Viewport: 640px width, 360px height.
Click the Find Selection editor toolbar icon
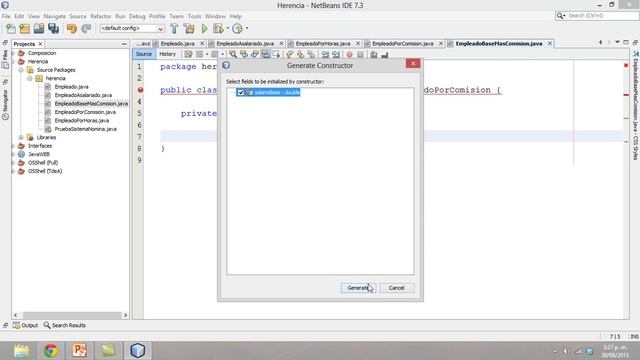click(x=233, y=54)
